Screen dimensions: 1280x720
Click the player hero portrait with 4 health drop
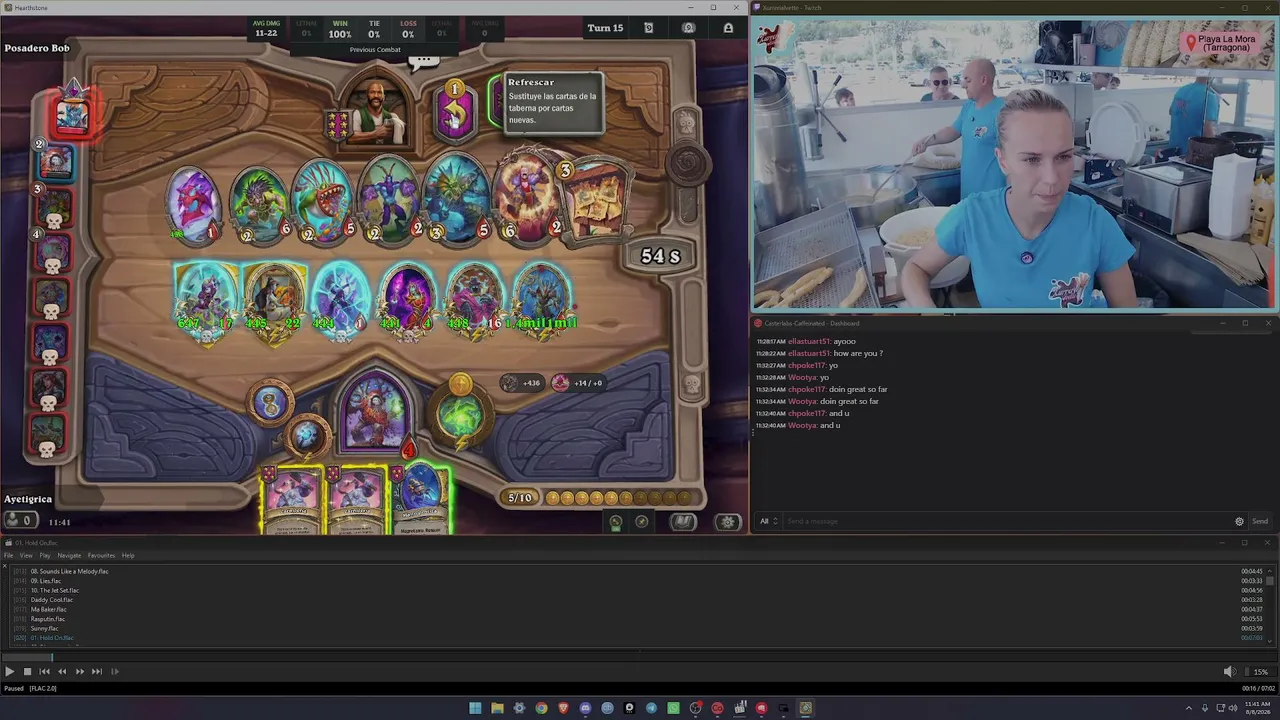375,413
